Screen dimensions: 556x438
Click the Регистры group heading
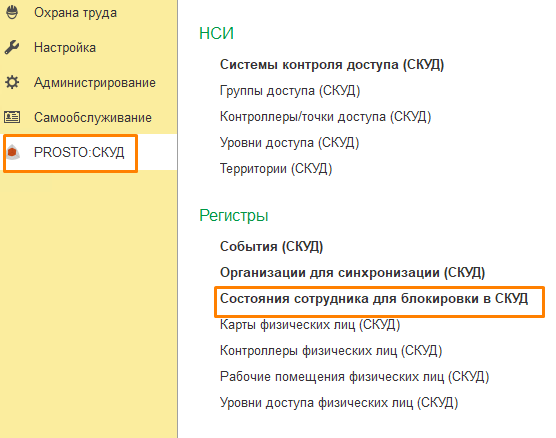pyautogui.click(x=234, y=215)
